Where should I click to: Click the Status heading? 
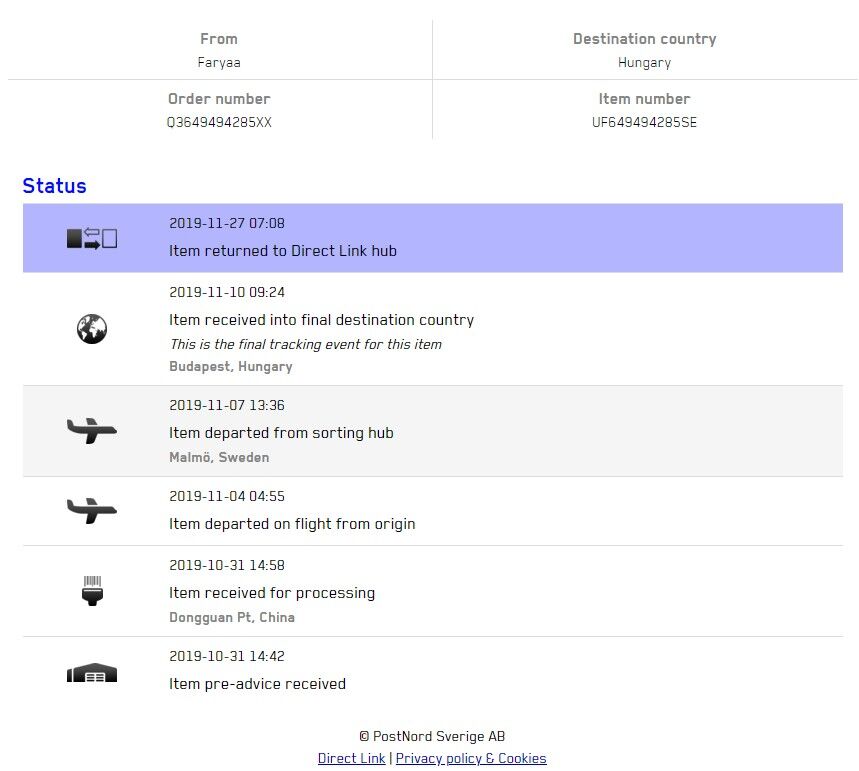pos(54,186)
